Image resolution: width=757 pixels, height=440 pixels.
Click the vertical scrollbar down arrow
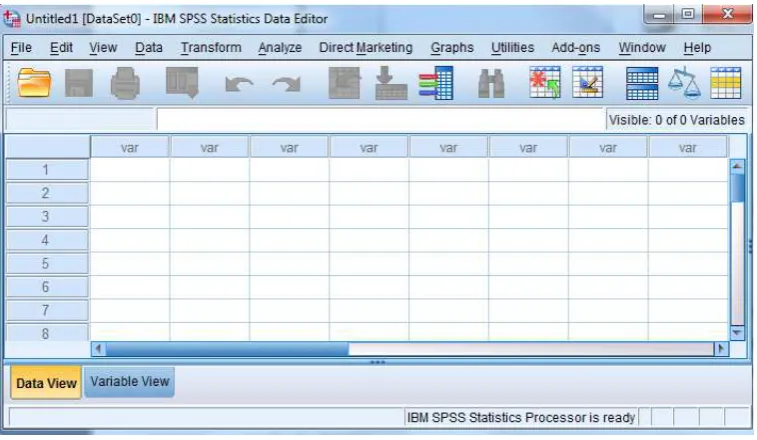(737, 333)
